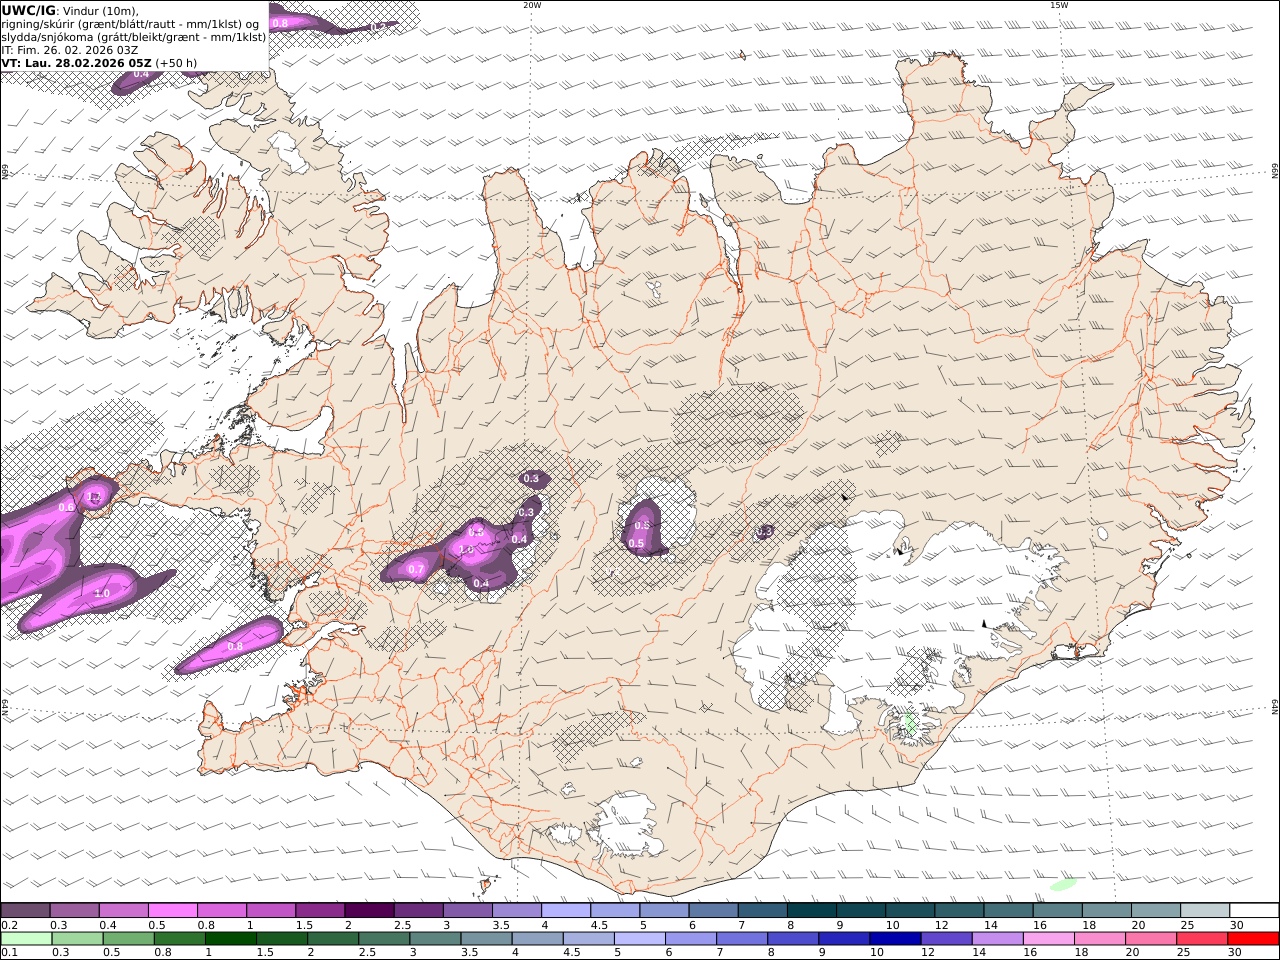Pick the dark teal 8–9 snow swatch

pyautogui.click(x=811, y=911)
